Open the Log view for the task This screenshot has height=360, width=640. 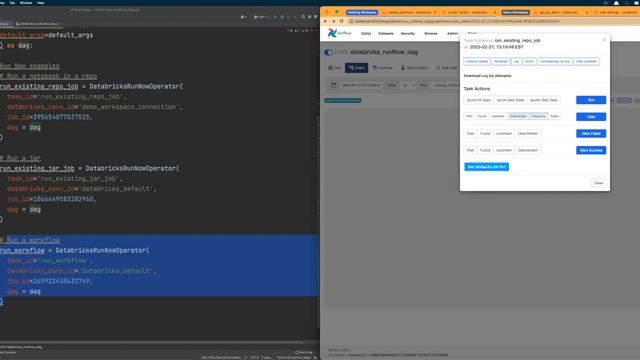click(516, 62)
